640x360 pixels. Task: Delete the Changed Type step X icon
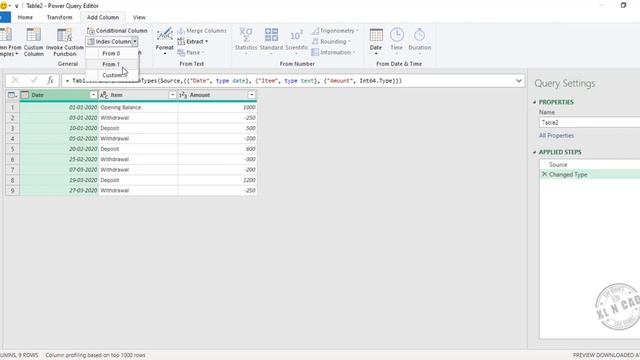(x=544, y=174)
